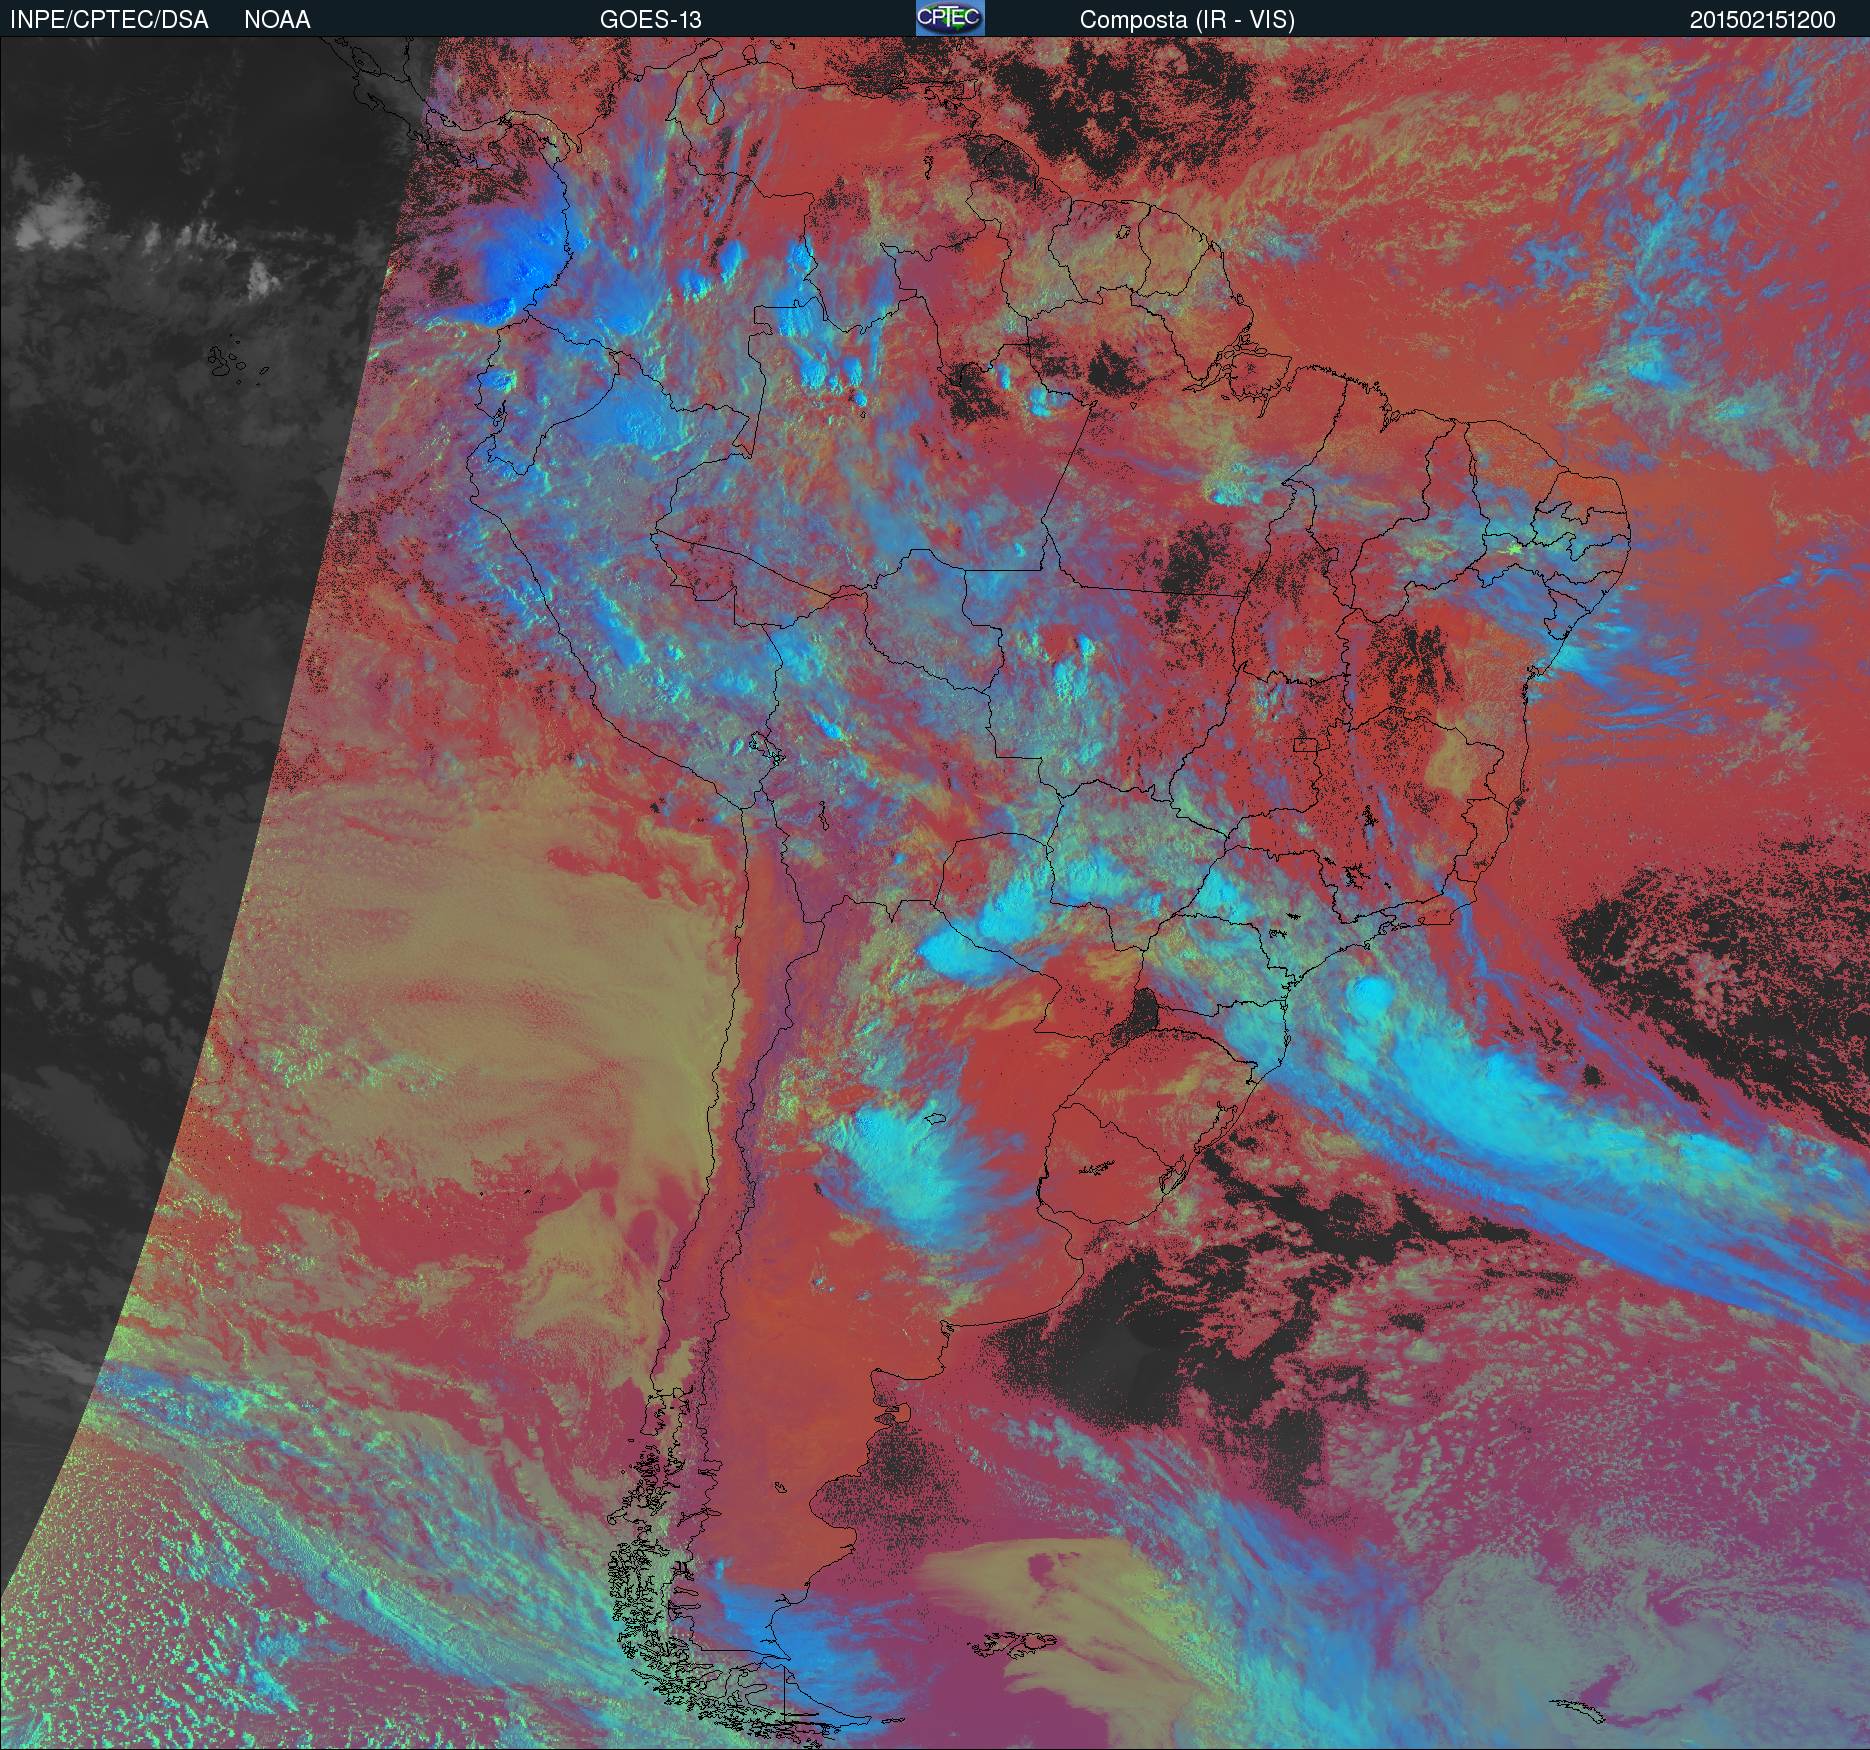The width and height of the screenshot is (1870, 1750).
Task: Select the GOES-13 satellite label
Action: pyautogui.click(x=650, y=20)
